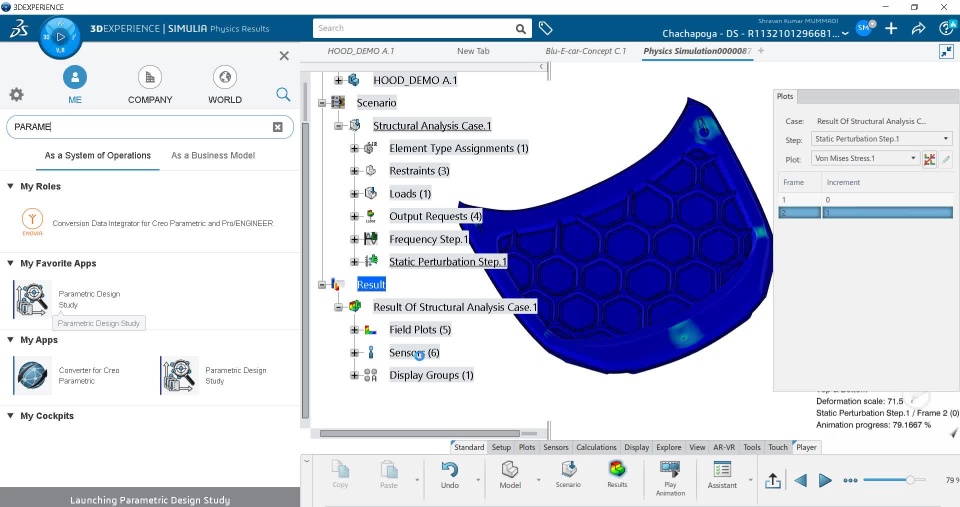This screenshot has height=507, width=960.
Task: Launch Parametric Design Study from favorites
Action: 32,299
